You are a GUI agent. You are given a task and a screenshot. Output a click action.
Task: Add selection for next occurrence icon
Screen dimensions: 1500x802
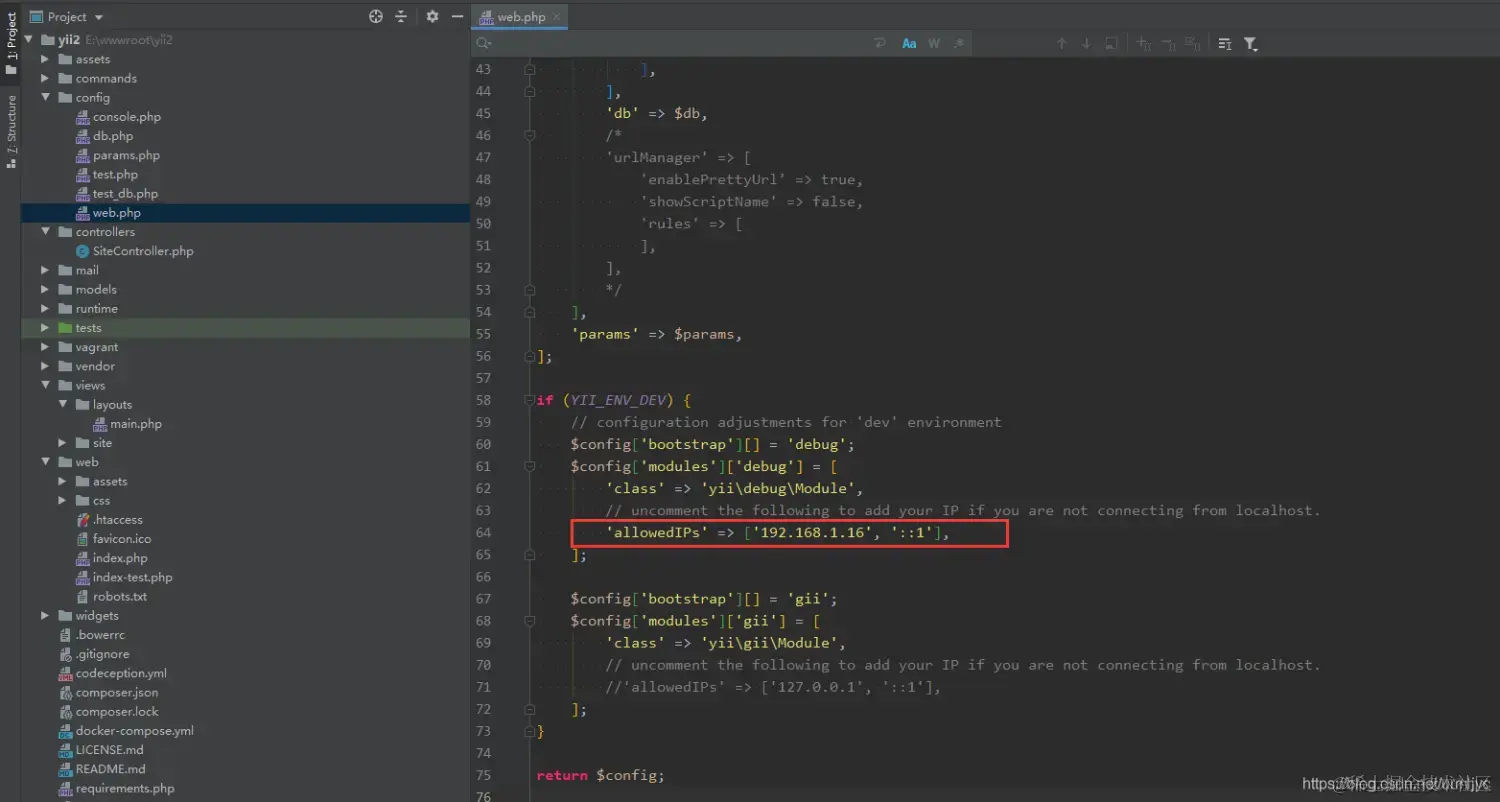click(x=1144, y=43)
